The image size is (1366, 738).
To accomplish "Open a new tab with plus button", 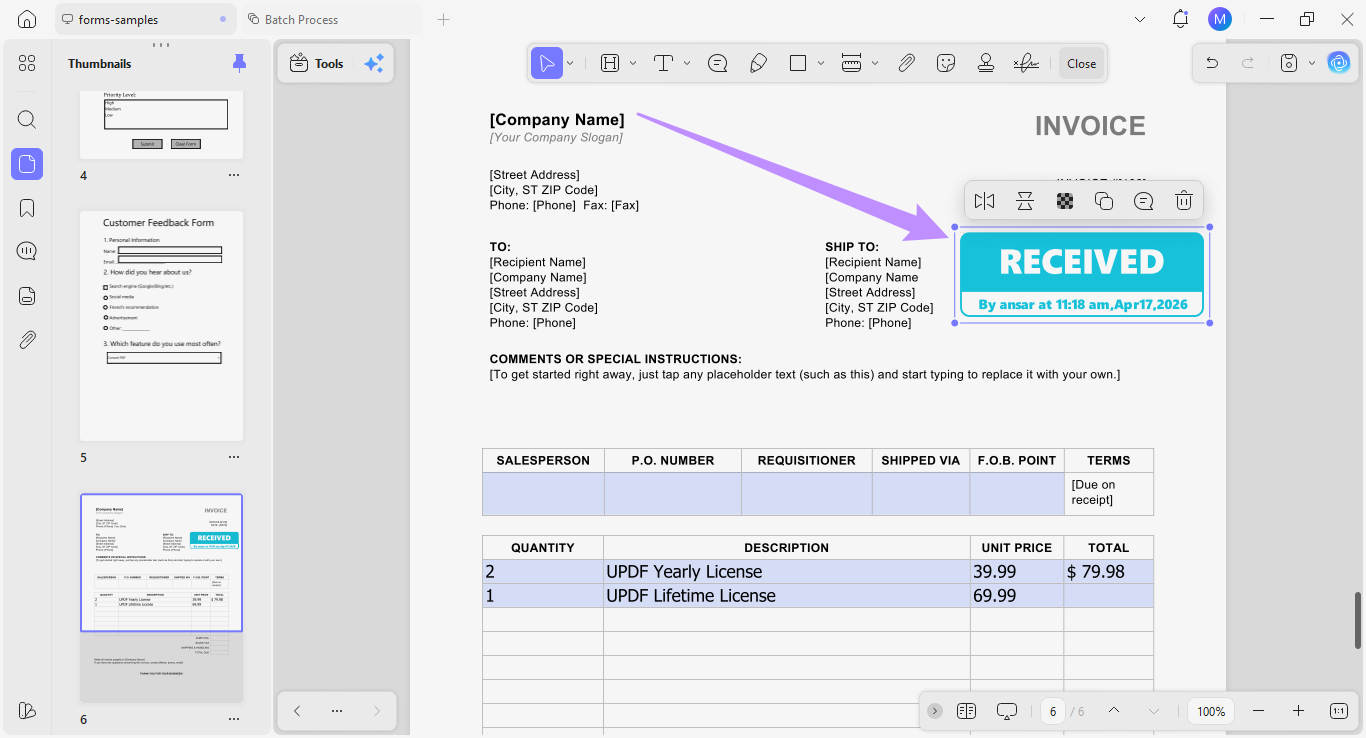I will tap(444, 19).
